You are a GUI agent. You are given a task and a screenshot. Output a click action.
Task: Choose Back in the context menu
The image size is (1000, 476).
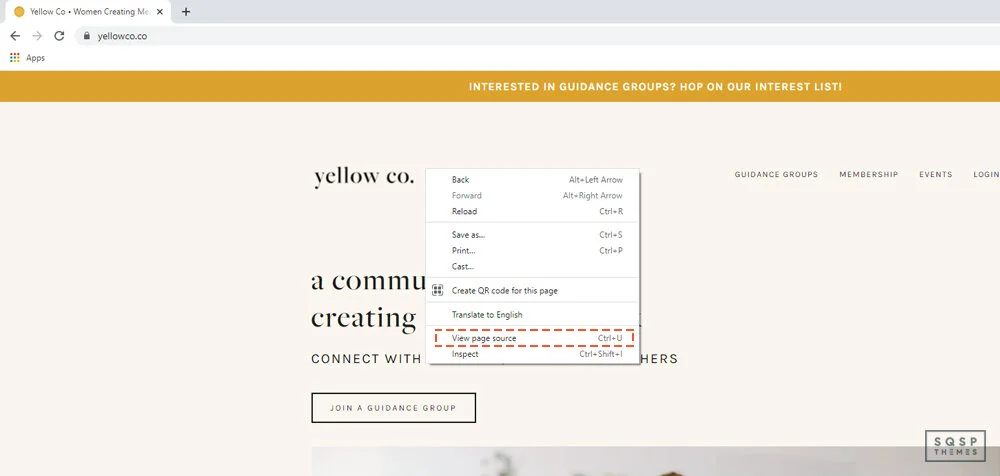tap(533, 180)
